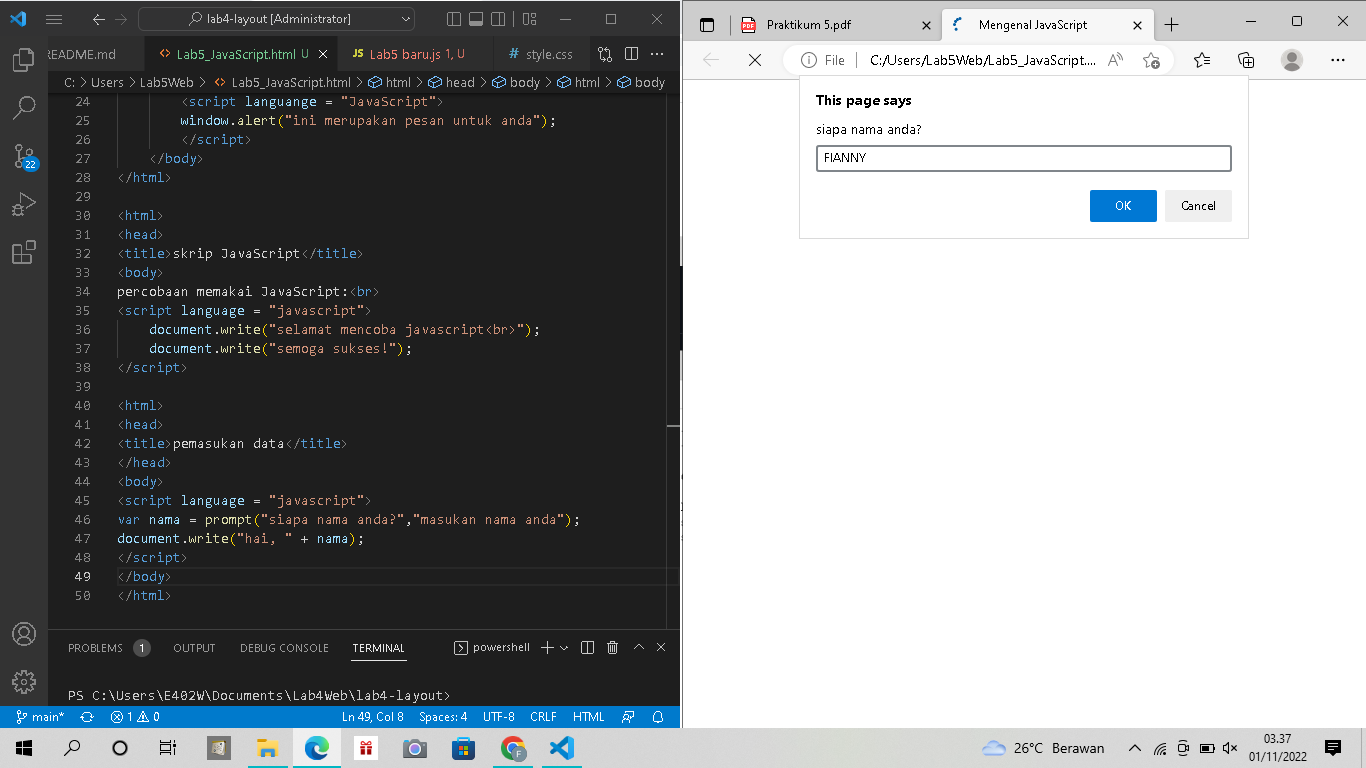Expand the hidden icons chevron in the system tray

click(x=1134, y=747)
